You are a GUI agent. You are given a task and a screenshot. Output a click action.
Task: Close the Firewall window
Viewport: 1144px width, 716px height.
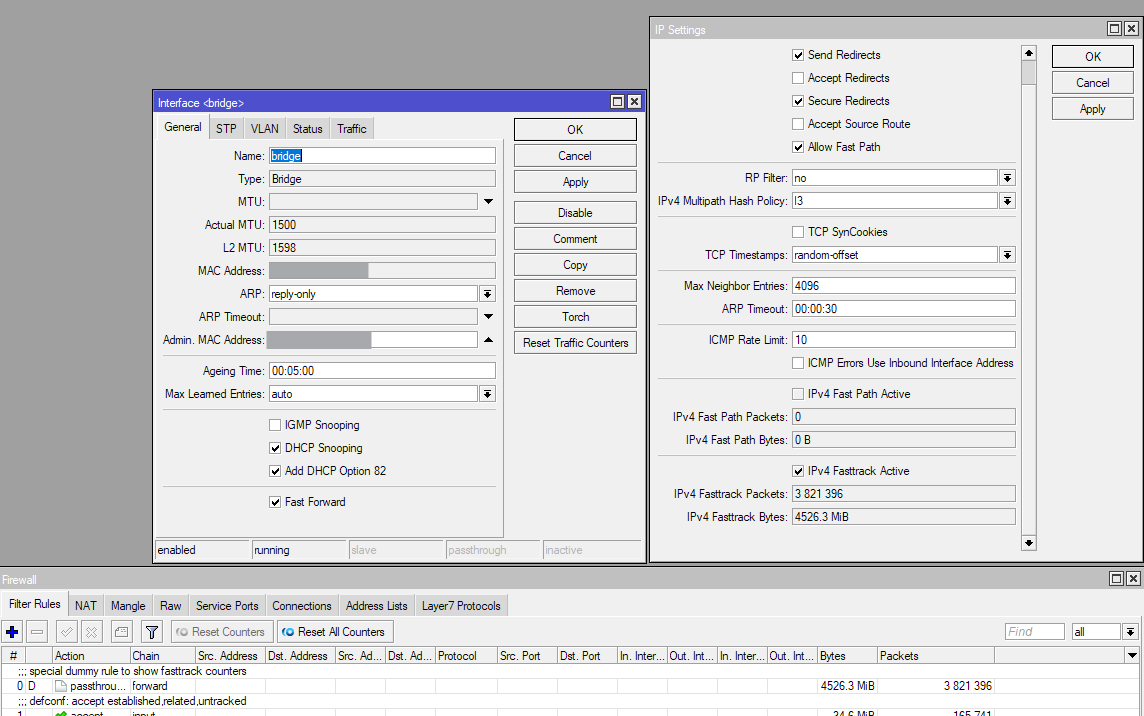[1133, 579]
